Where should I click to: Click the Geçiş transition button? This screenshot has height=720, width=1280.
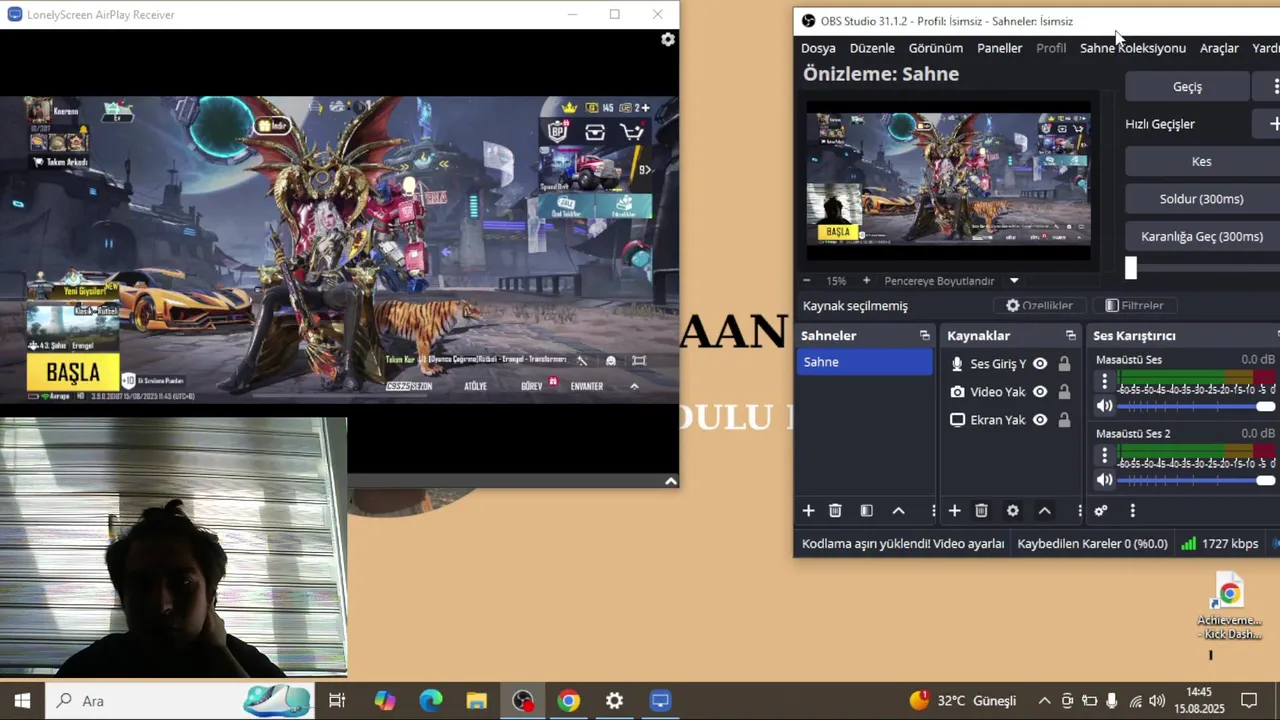[x=1187, y=87]
